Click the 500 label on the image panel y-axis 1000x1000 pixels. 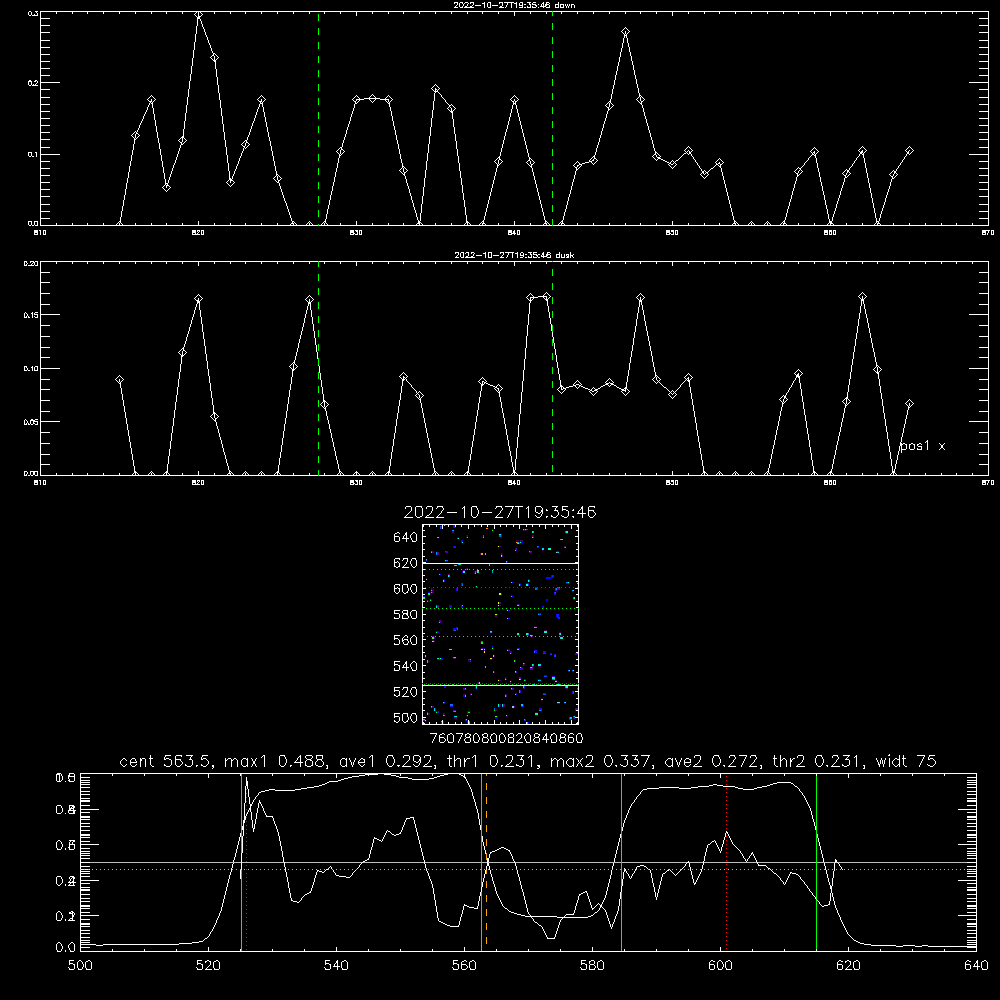coord(406,717)
